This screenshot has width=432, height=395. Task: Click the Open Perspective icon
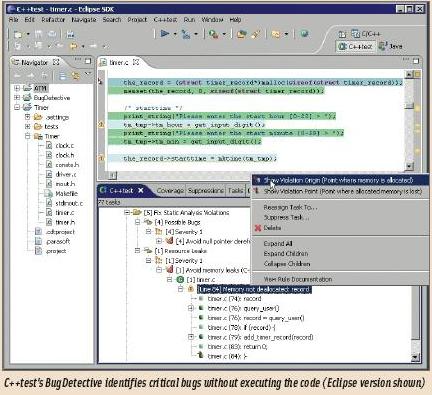tap(342, 34)
